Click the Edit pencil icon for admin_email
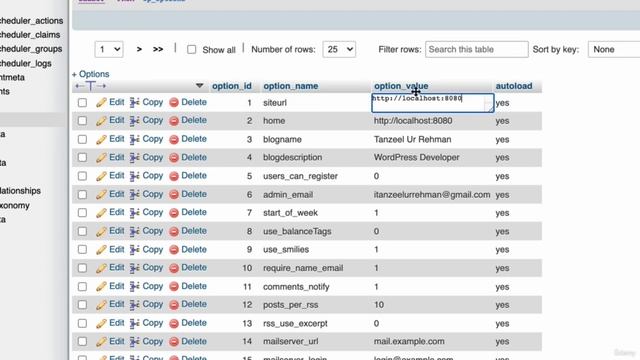This screenshot has width=640, height=360. tap(101, 194)
